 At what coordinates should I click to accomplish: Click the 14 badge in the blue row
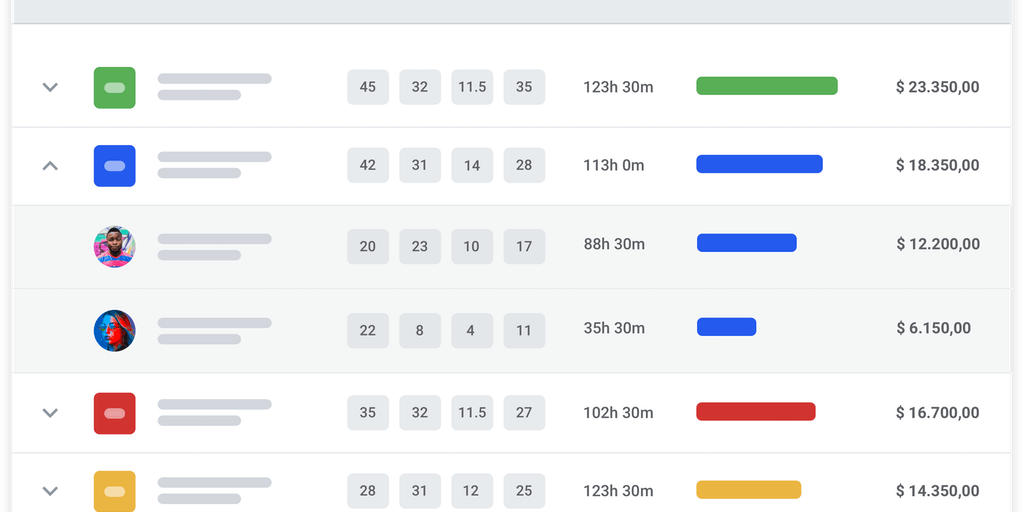(x=472, y=165)
